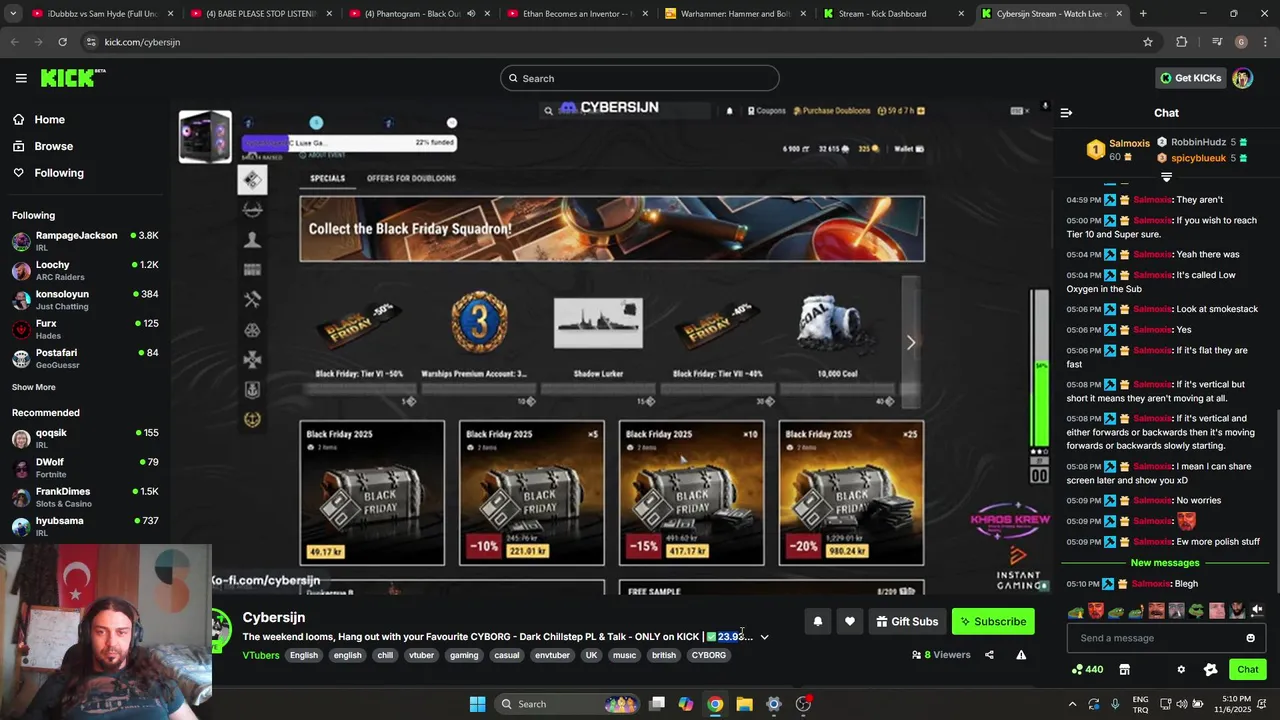
Task: Click the KICK logo
Action: 72,78
